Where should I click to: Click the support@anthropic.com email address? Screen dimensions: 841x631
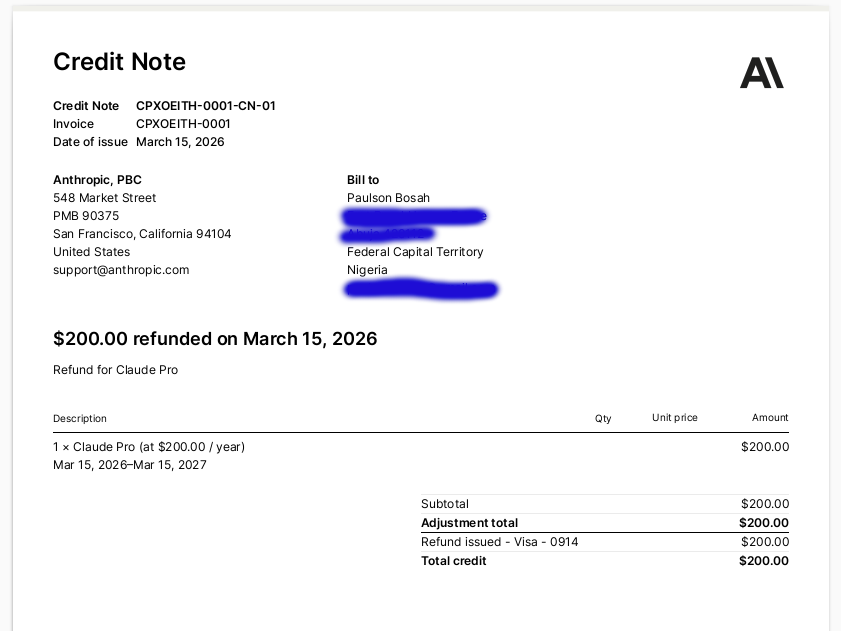121,270
